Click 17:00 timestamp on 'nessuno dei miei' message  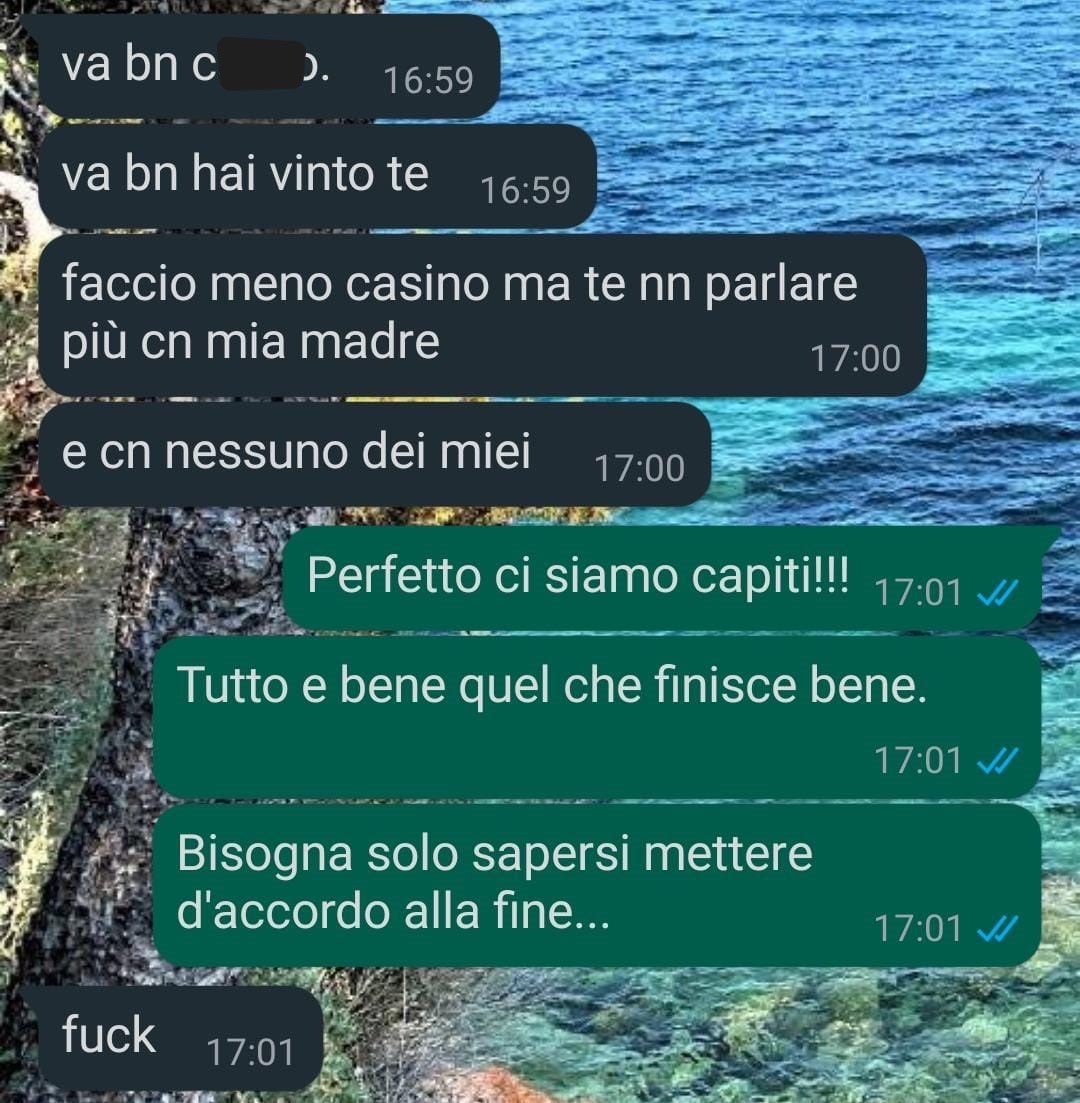[640, 468]
